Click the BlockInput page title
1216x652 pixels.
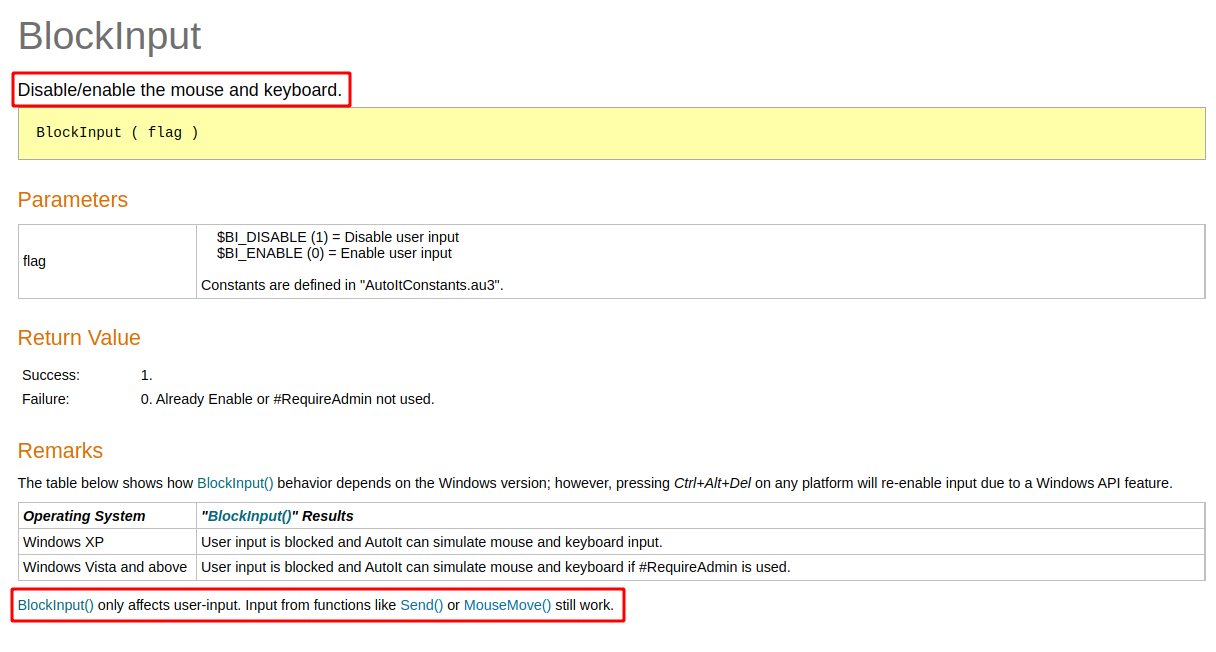(x=110, y=36)
